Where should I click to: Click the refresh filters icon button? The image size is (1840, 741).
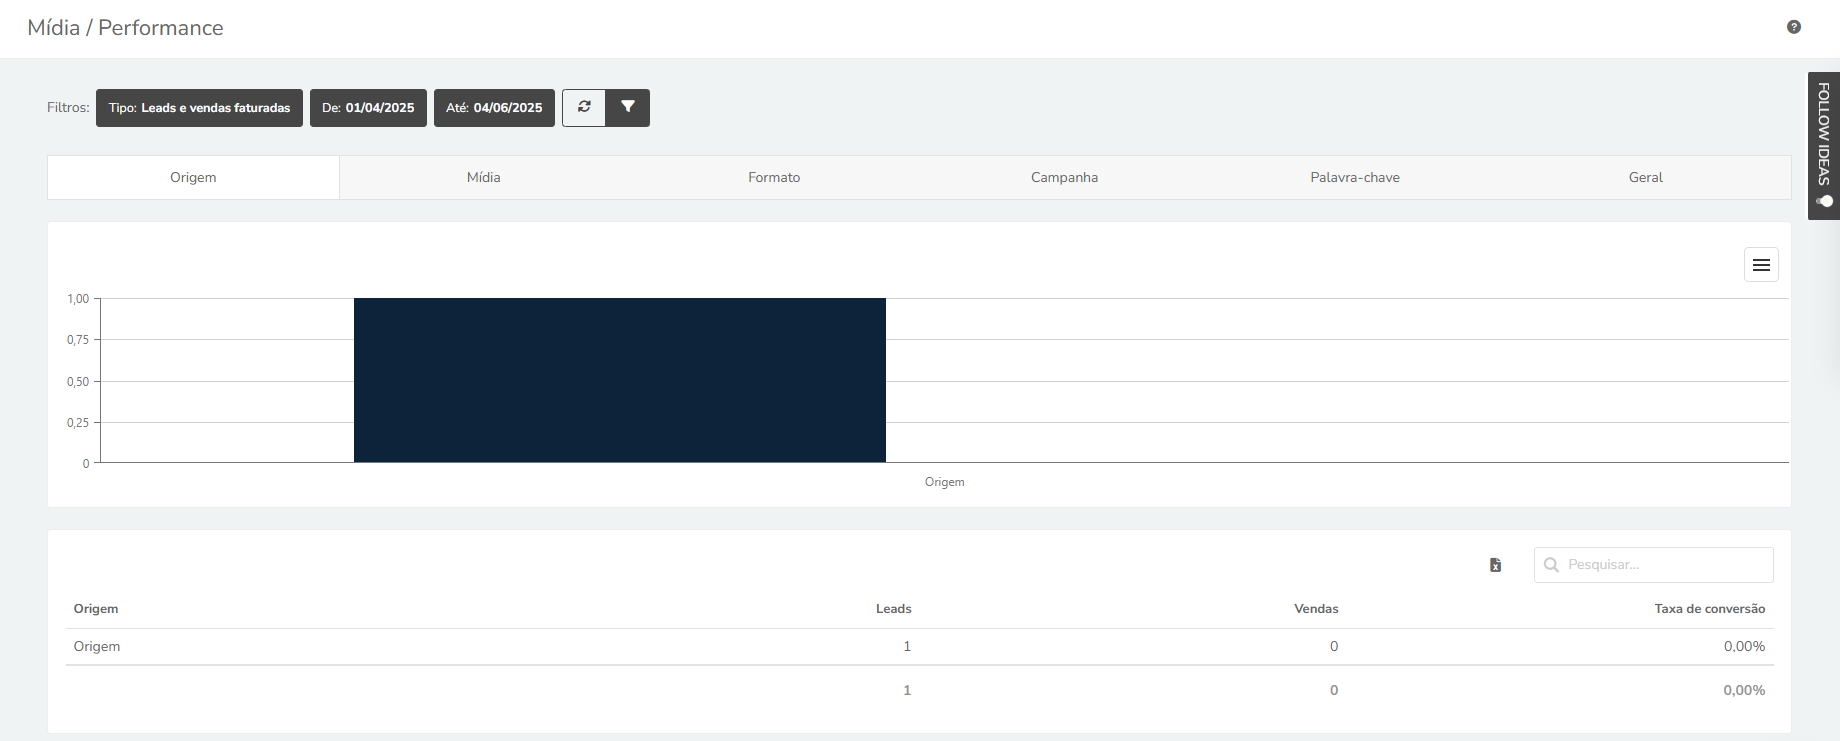584,107
